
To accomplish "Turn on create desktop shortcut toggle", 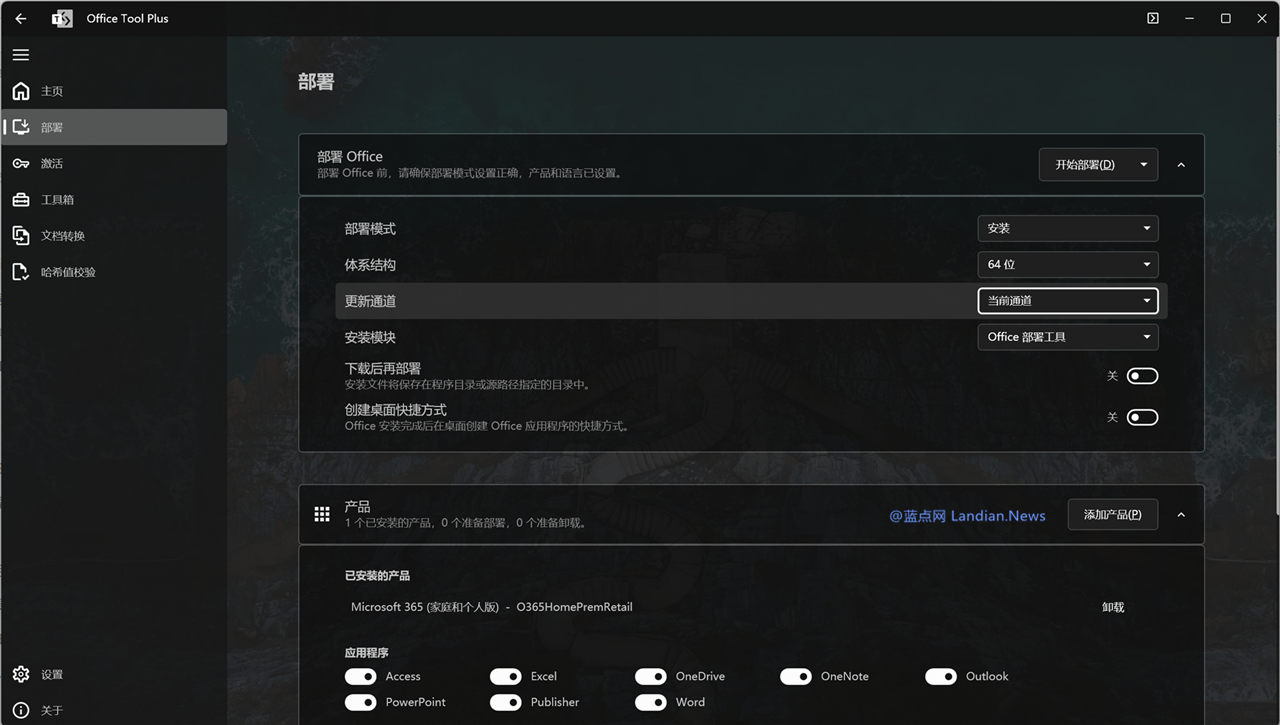I will 1142,417.
